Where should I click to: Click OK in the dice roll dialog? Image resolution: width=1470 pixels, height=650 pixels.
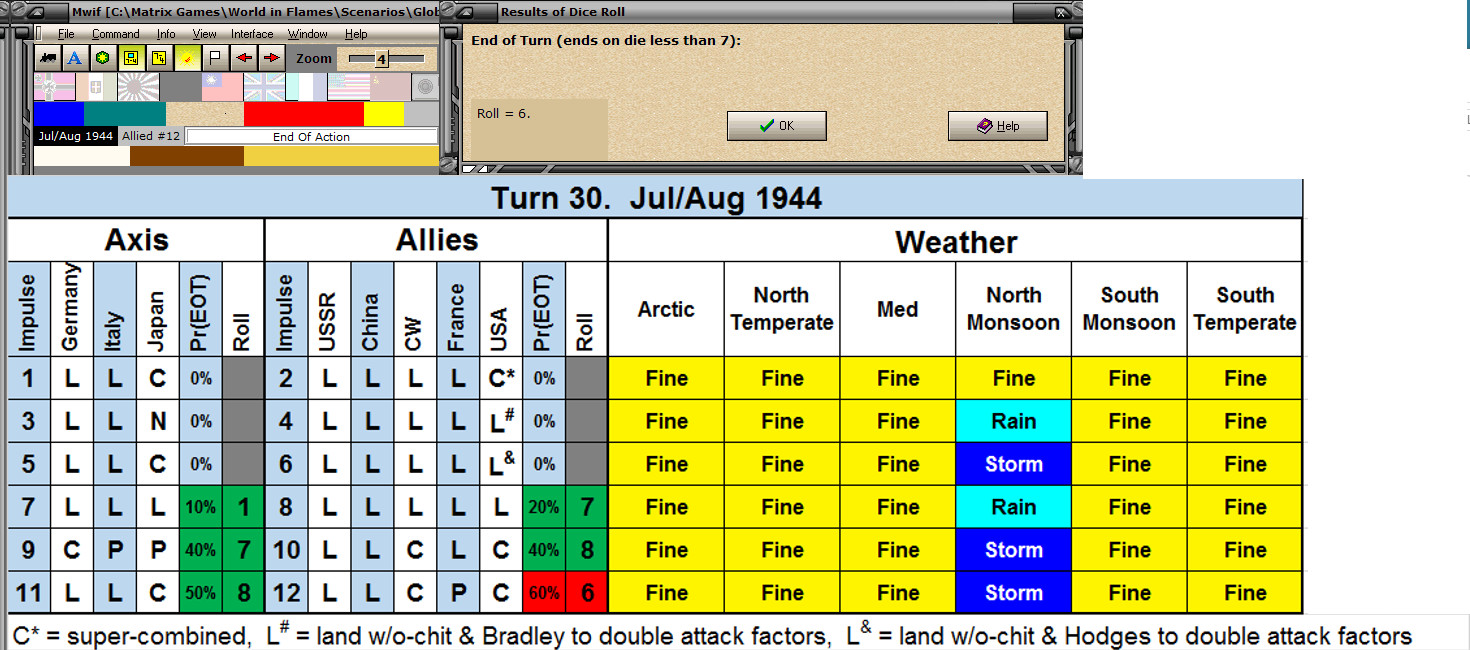point(777,126)
